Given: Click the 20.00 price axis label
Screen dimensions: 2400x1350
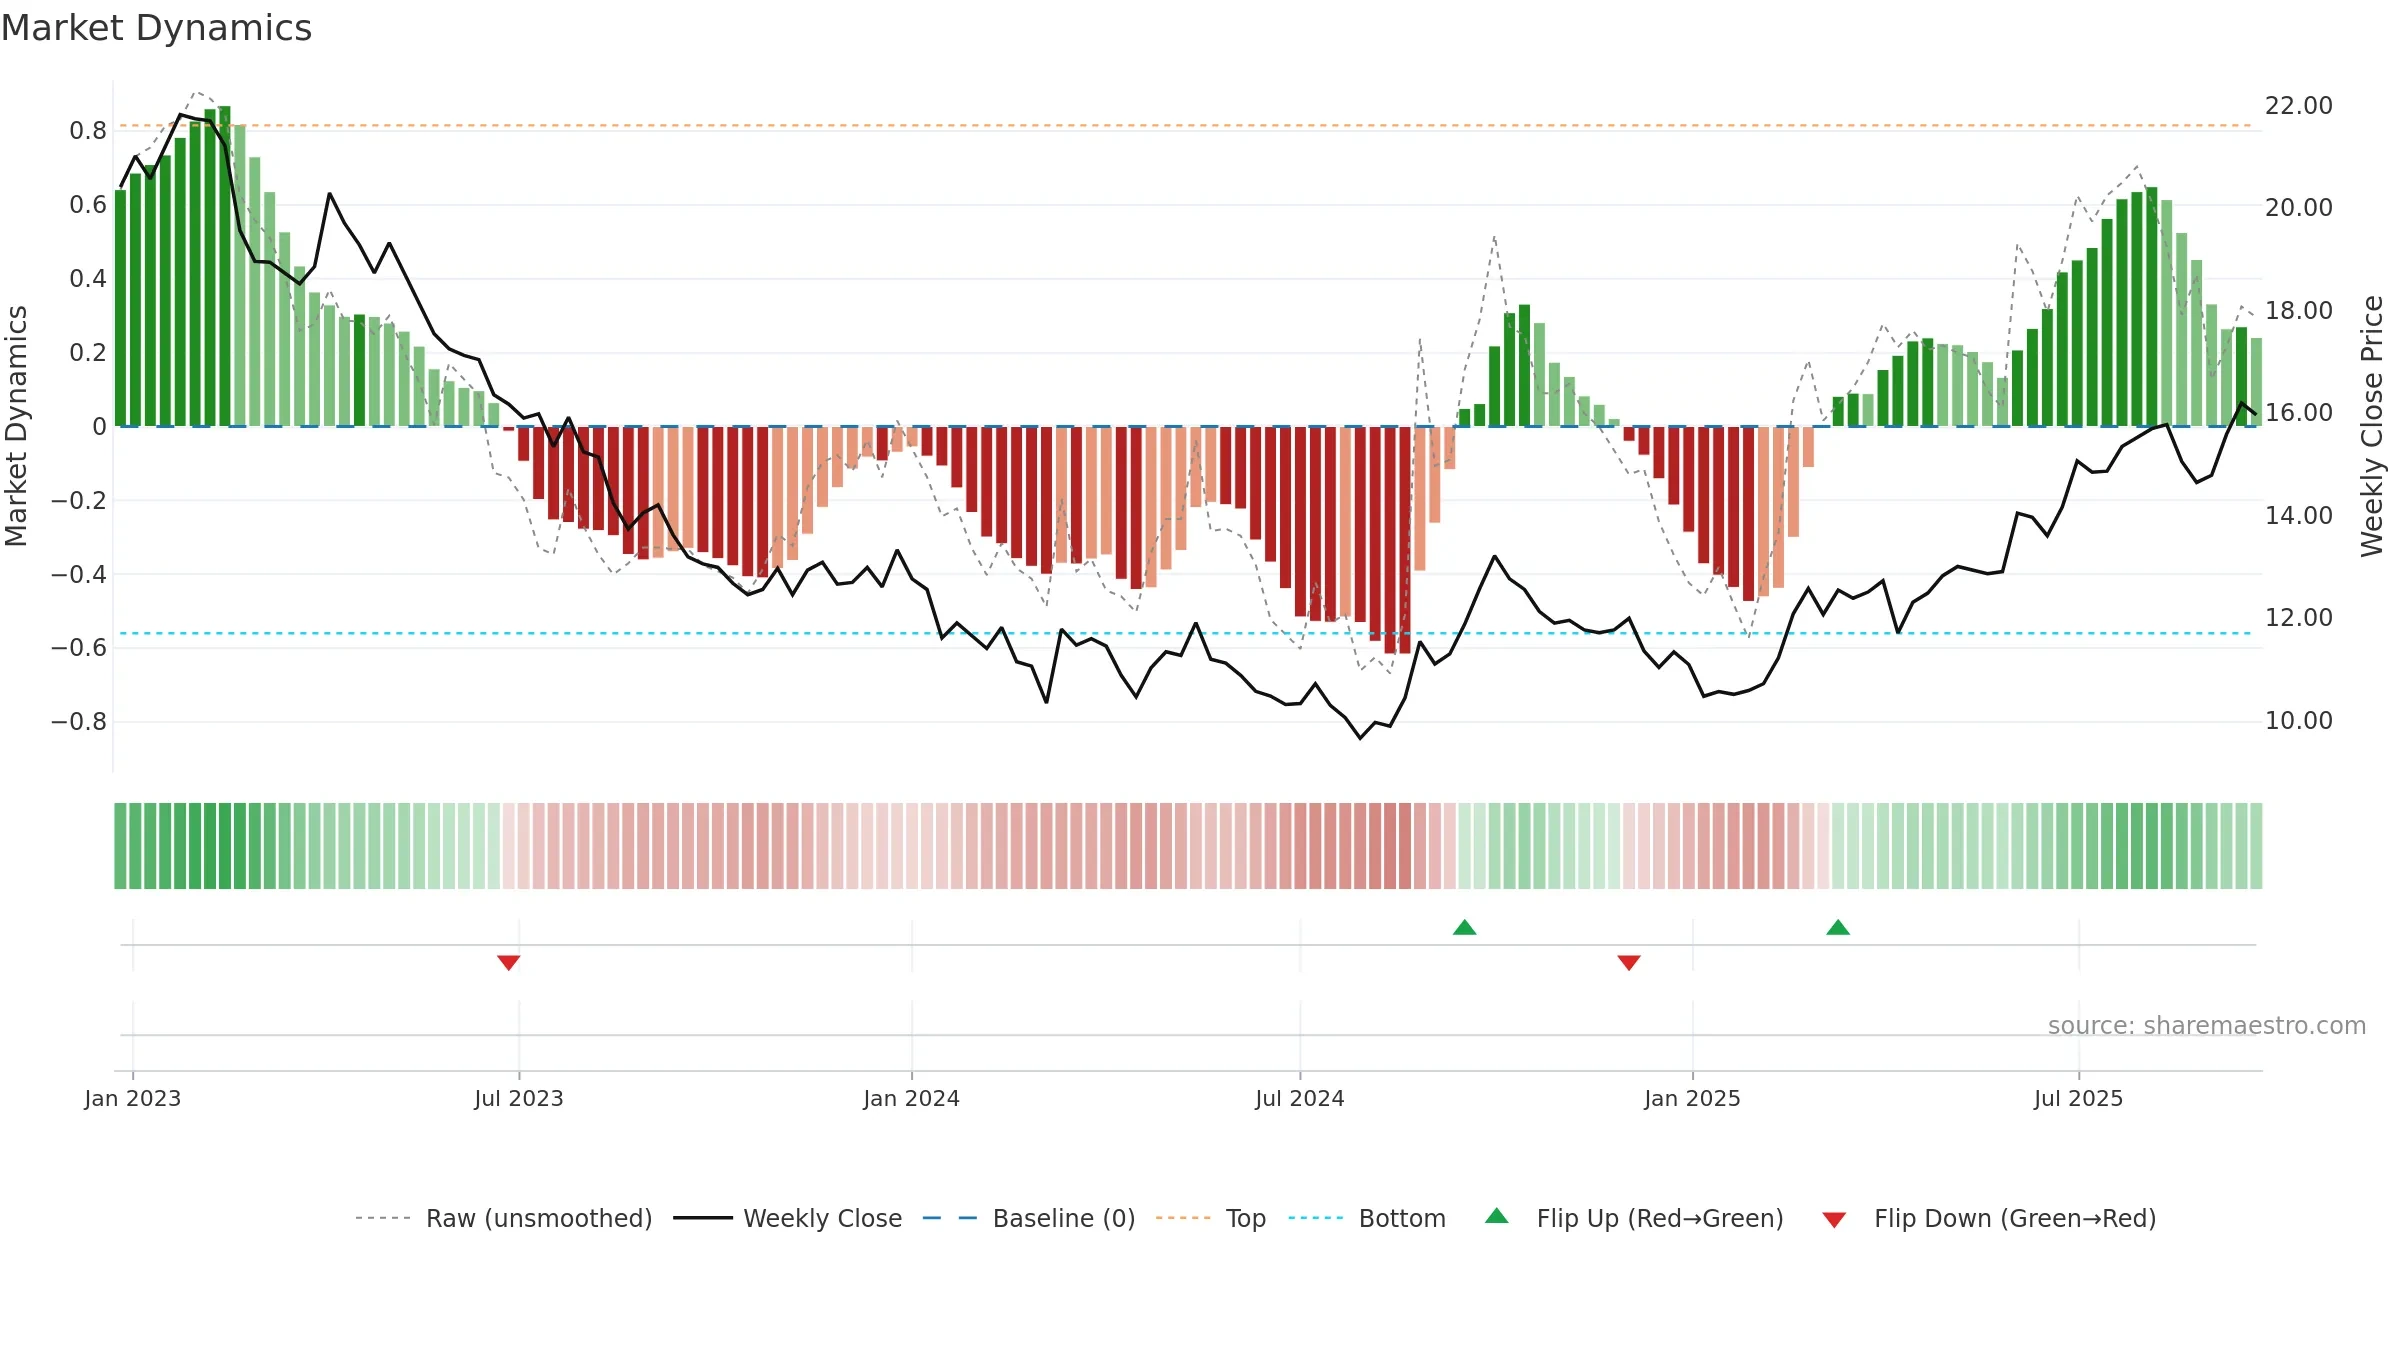Looking at the screenshot, I should (2299, 207).
